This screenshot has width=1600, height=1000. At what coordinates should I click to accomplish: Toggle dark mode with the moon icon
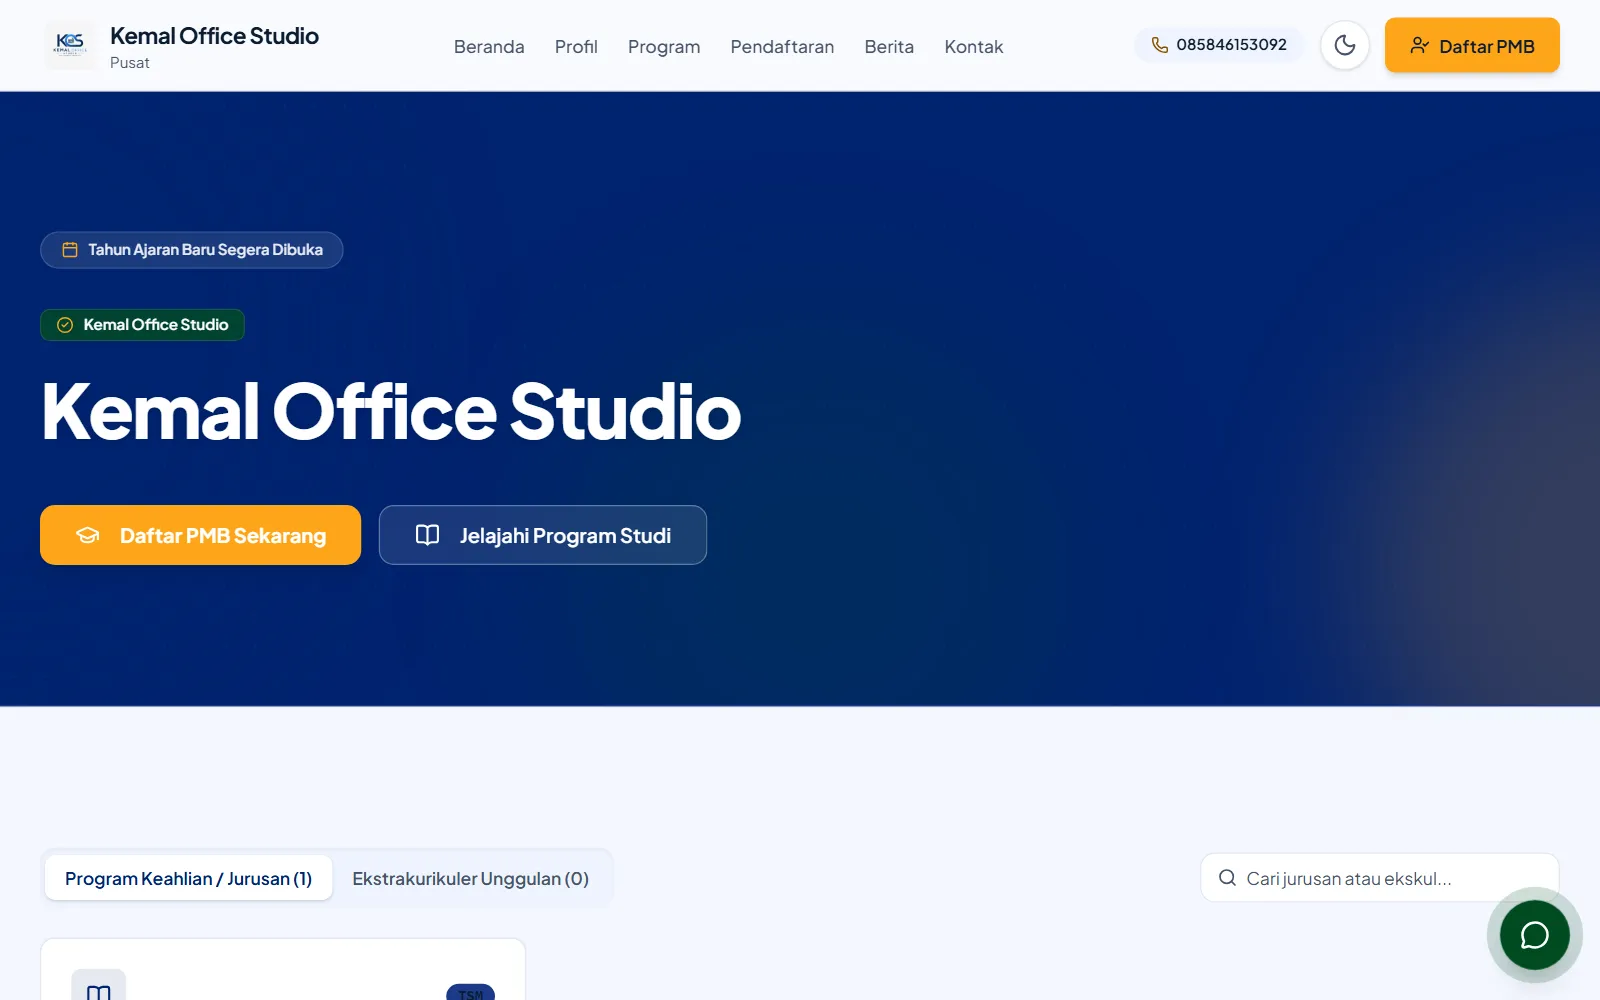click(1345, 45)
